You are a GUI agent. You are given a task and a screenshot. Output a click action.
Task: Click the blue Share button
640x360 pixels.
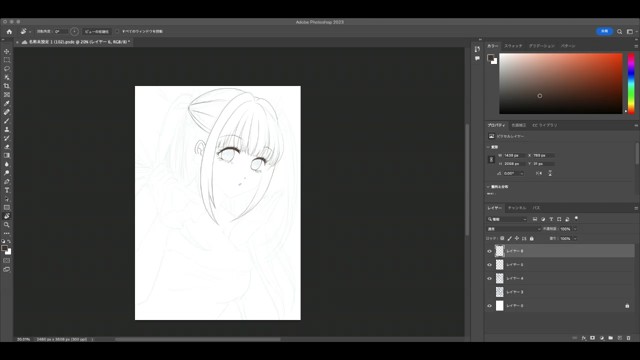click(x=604, y=31)
